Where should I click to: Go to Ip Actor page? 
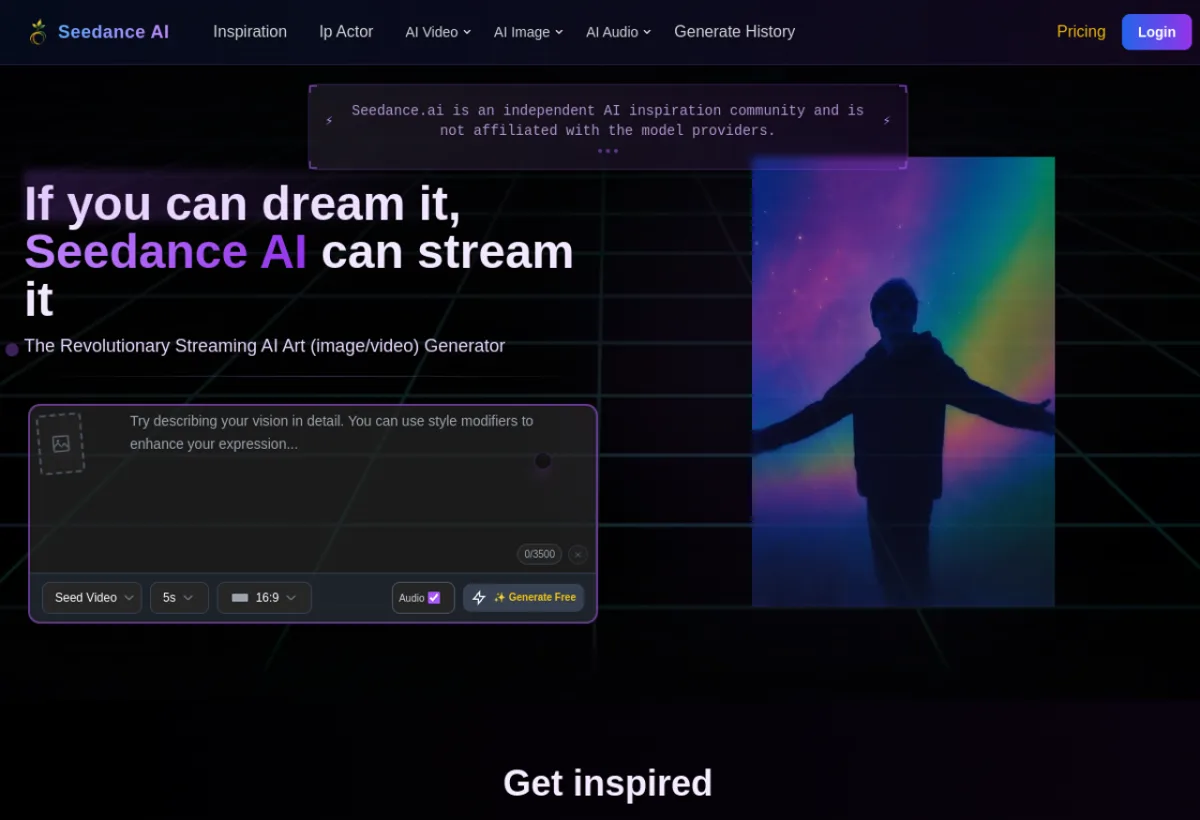coord(346,32)
